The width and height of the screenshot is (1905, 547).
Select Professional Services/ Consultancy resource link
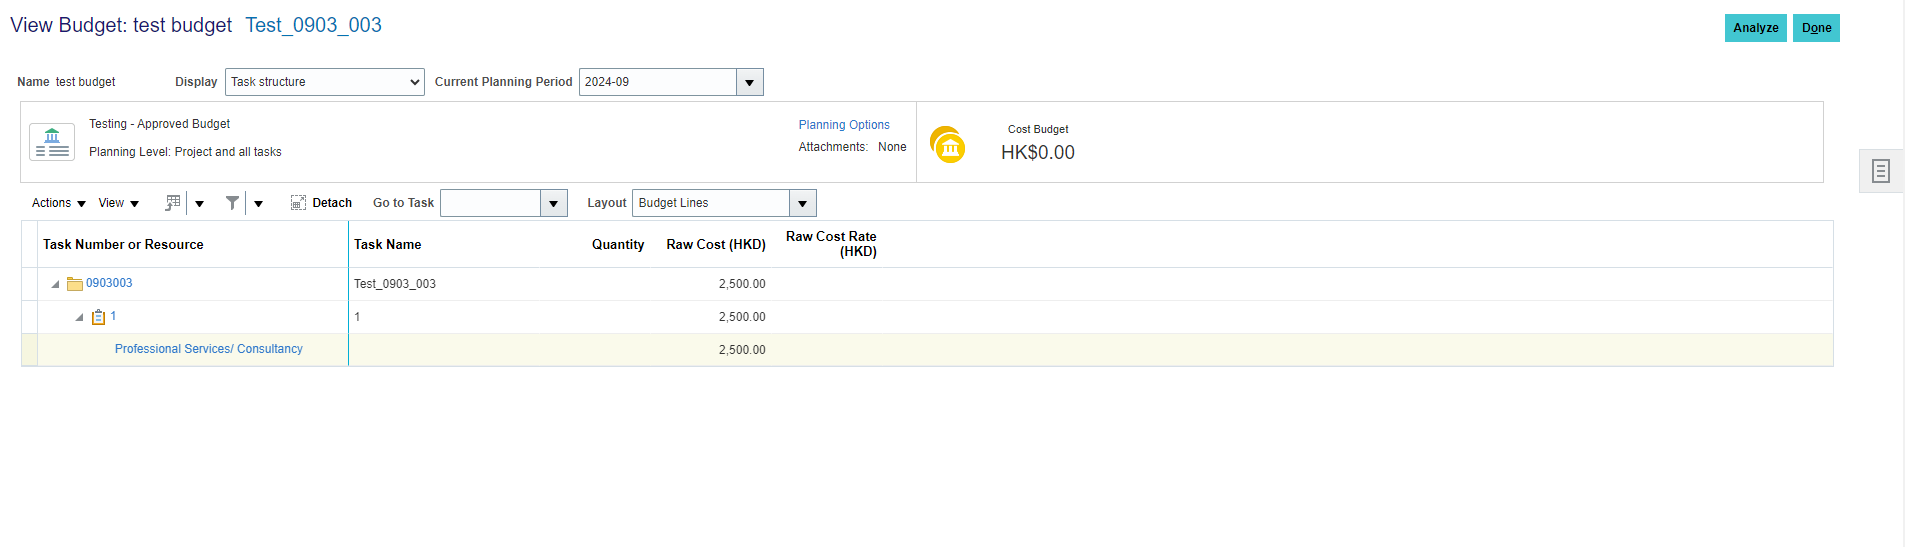pyautogui.click(x=209, y=349)
